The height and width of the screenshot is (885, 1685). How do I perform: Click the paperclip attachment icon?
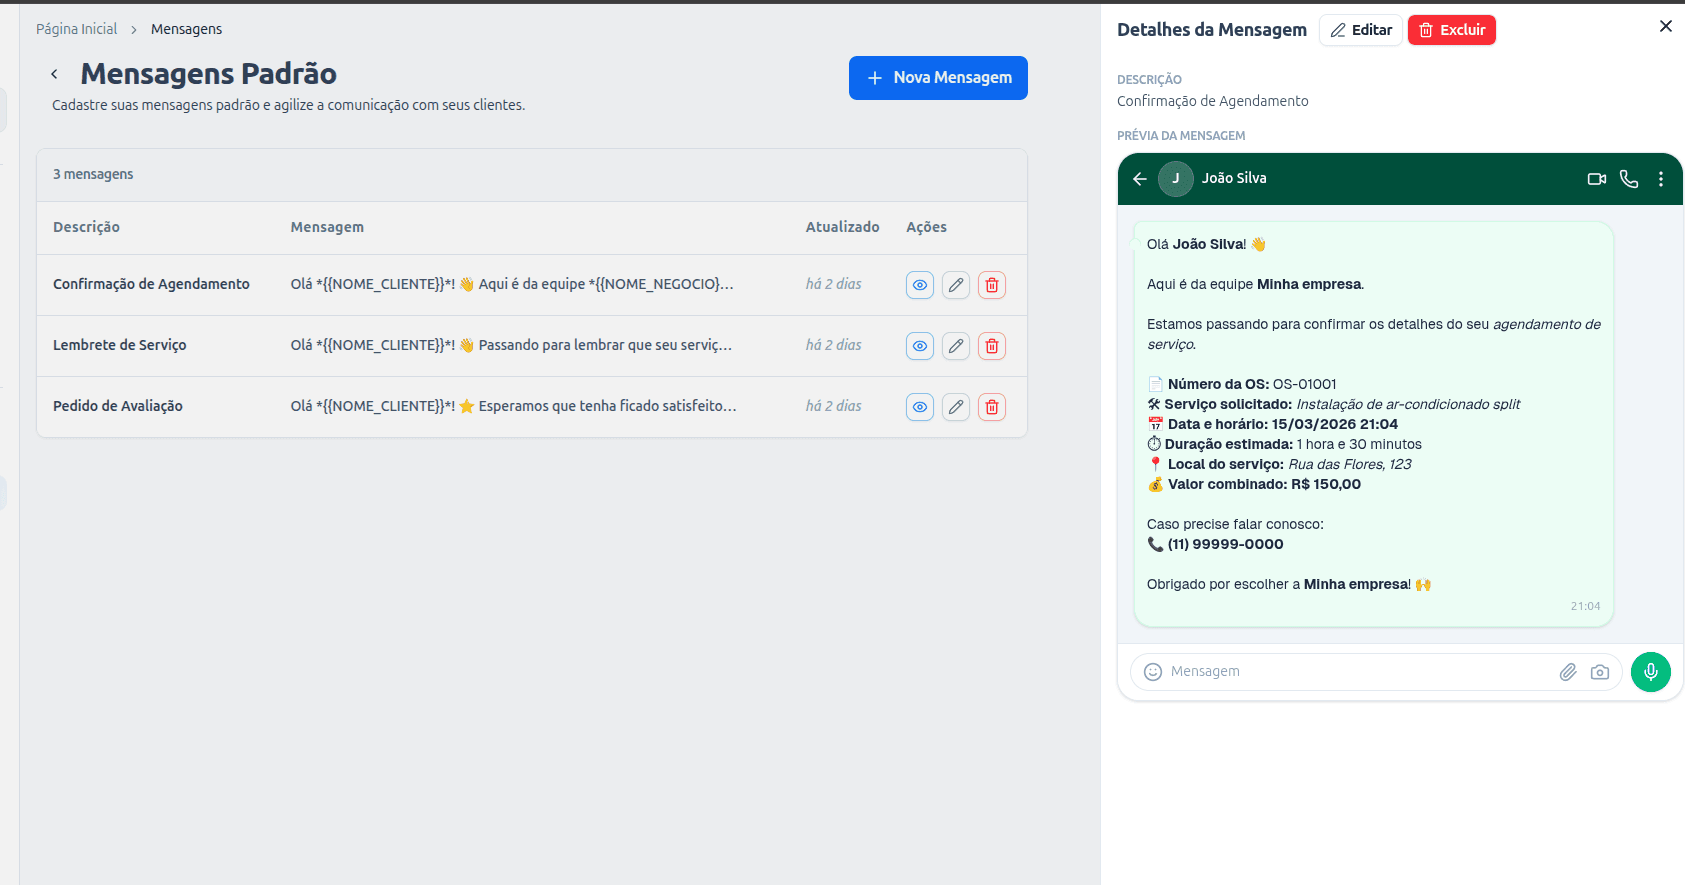click(1568, 672)
